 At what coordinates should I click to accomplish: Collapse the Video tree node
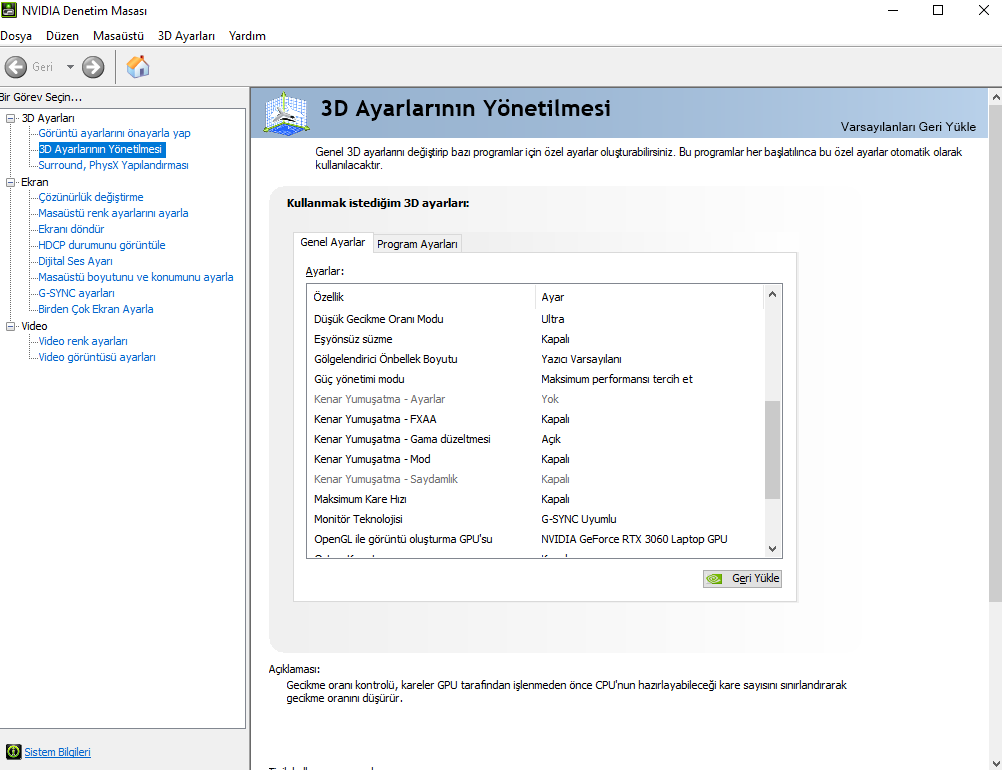(x=10, y=326)
